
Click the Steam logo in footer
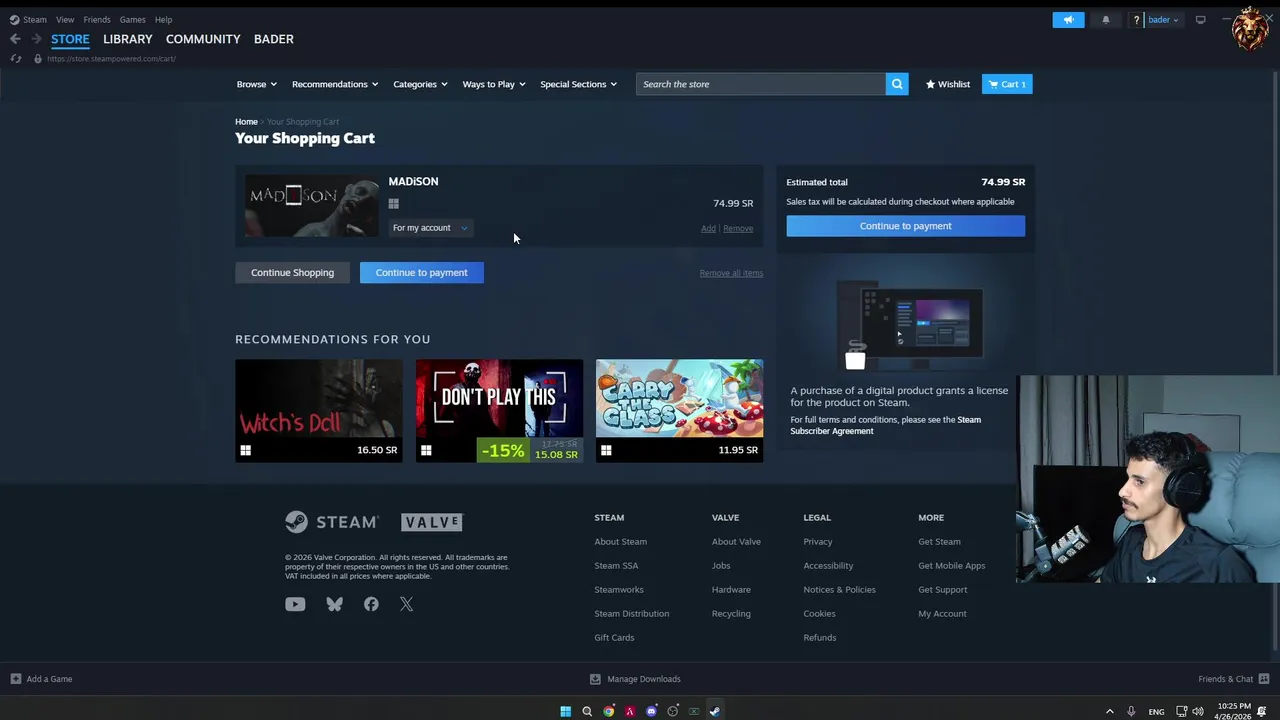click(x=331, y=522)
